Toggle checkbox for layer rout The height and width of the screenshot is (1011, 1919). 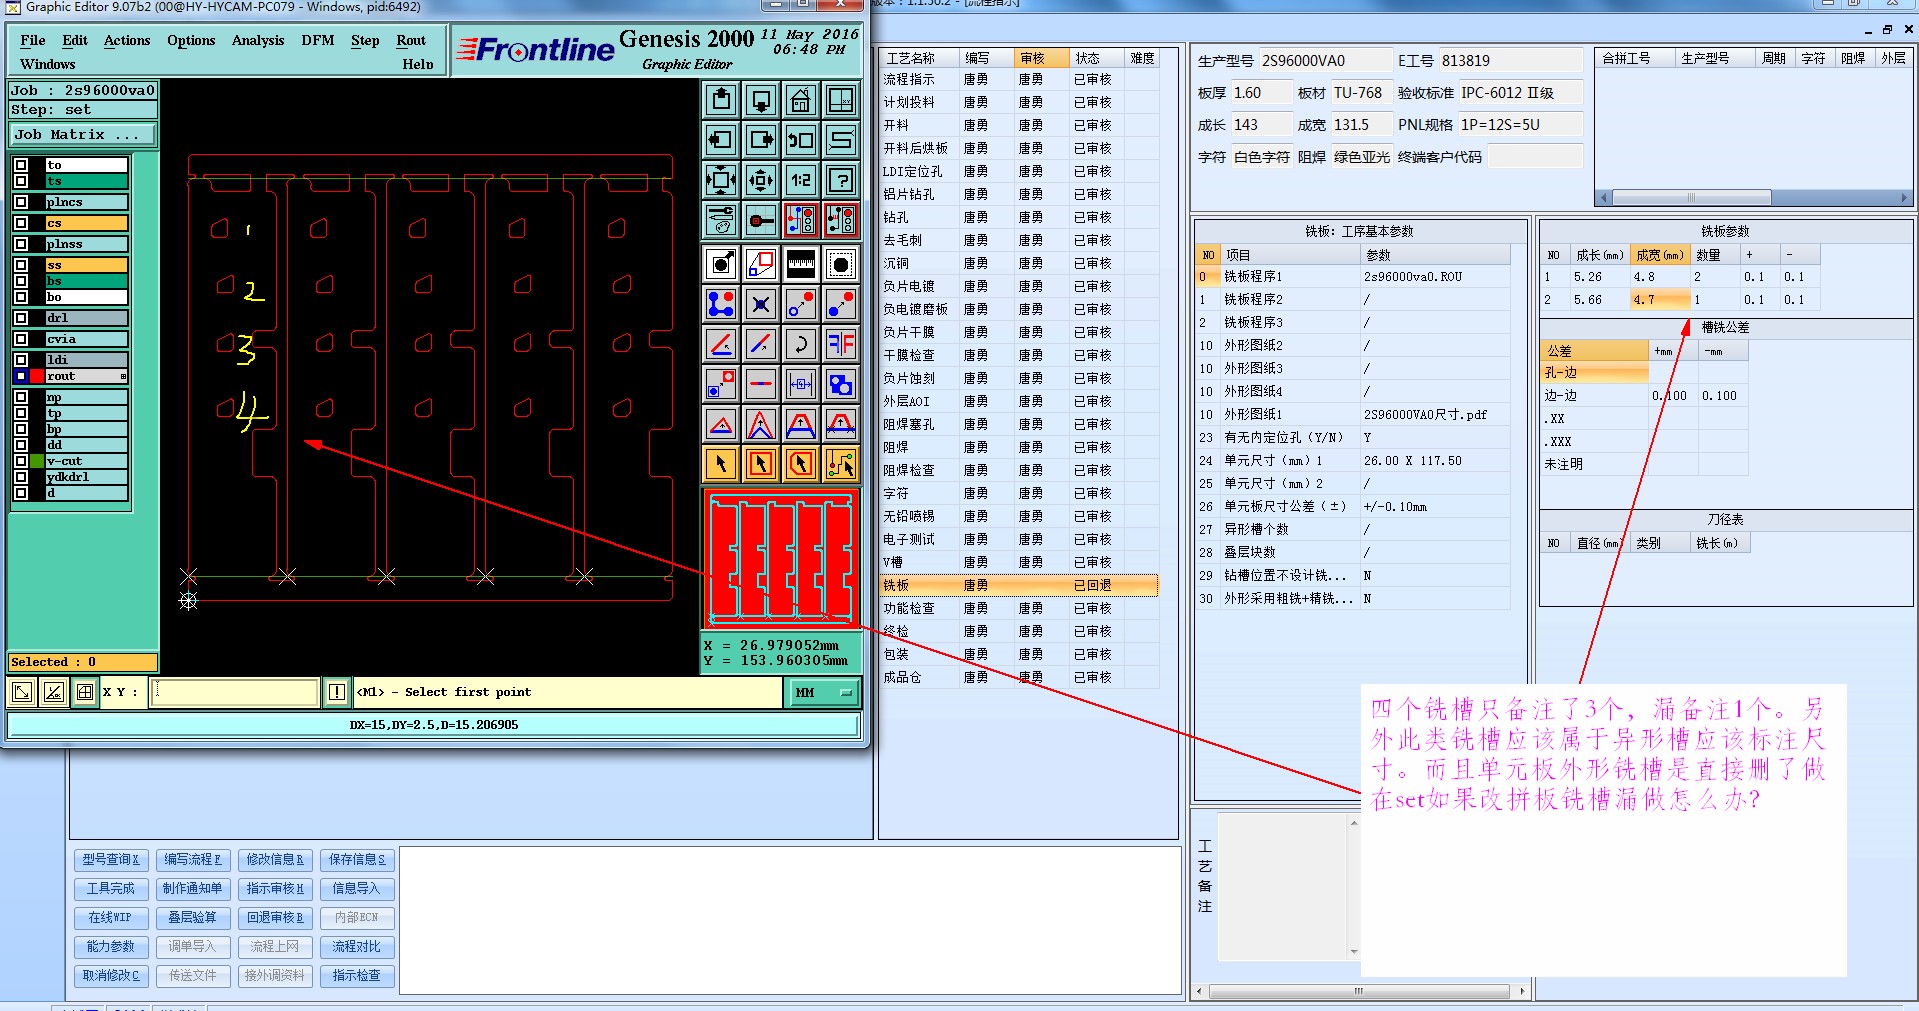20,376
